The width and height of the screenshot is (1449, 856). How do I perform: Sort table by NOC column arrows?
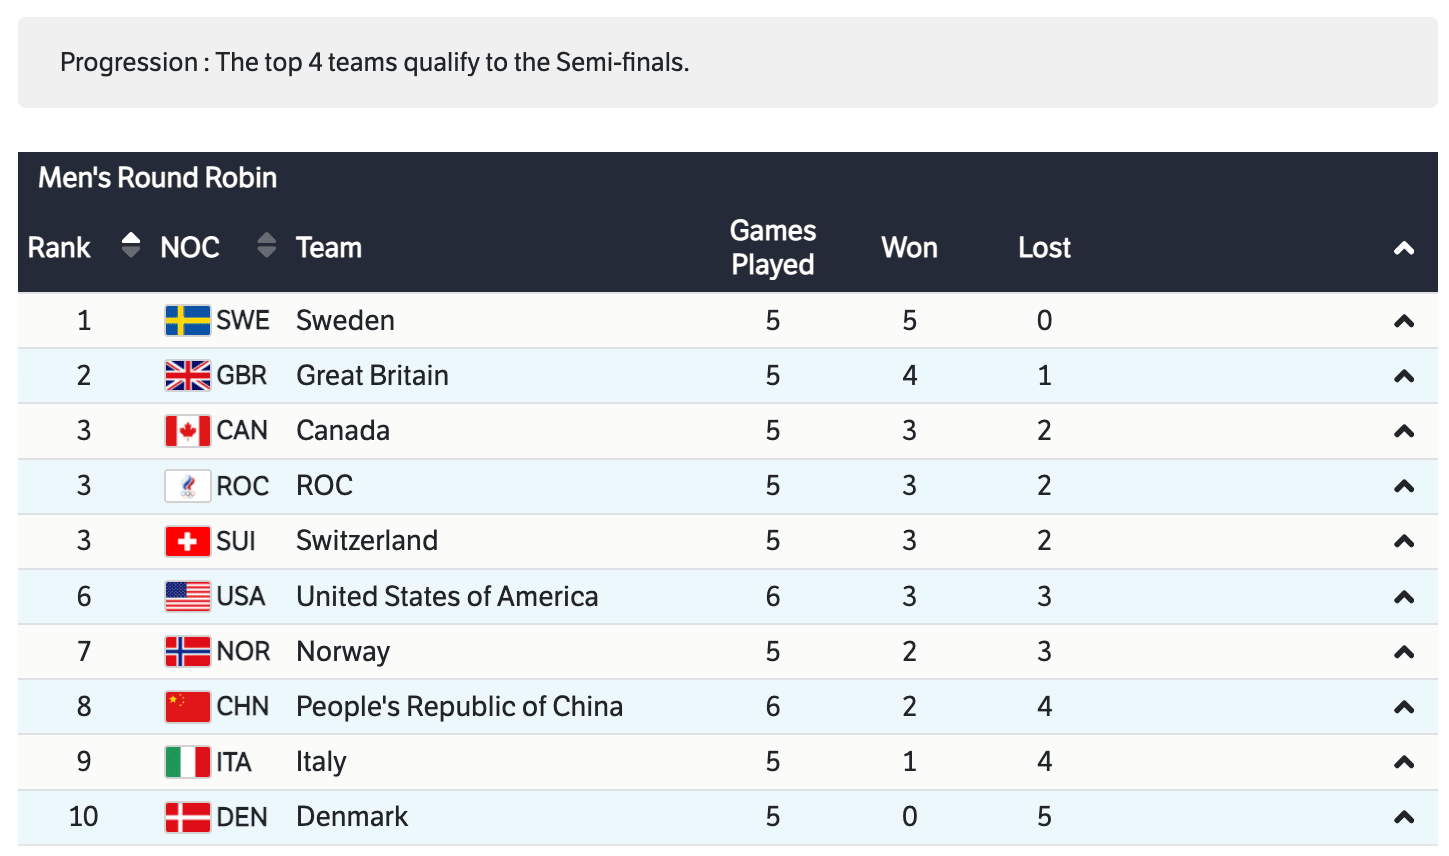(266, 246)
